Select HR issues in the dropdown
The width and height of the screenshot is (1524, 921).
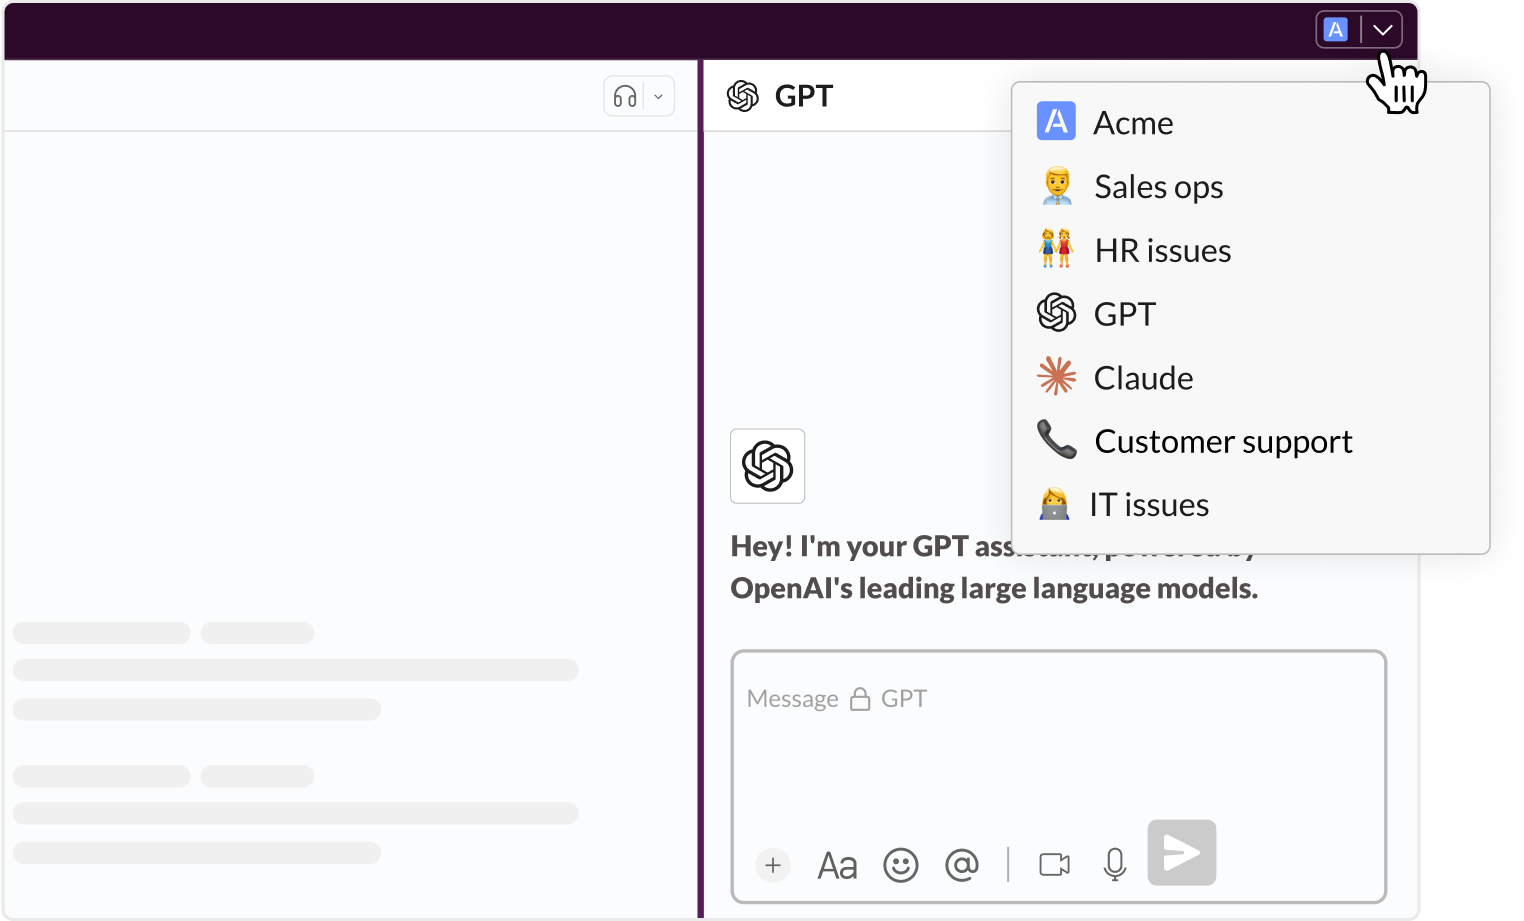pyautogui.click(x=1250, y=250)
